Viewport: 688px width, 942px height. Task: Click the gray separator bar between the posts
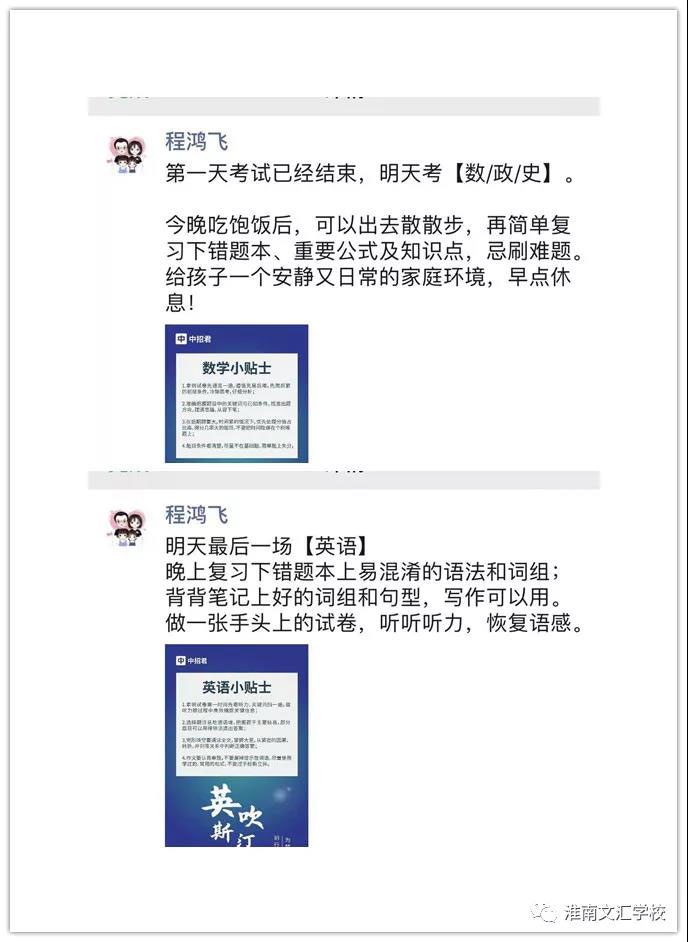344,480
